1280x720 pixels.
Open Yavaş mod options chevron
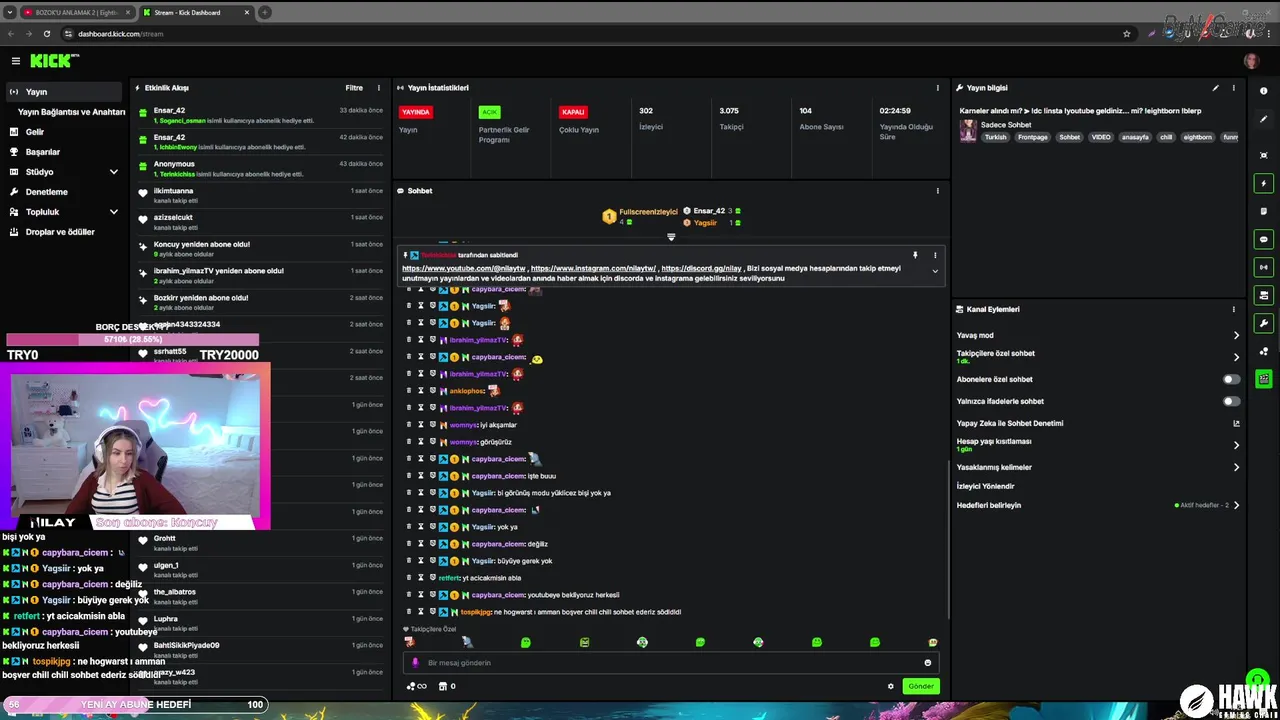[1236, 335]
